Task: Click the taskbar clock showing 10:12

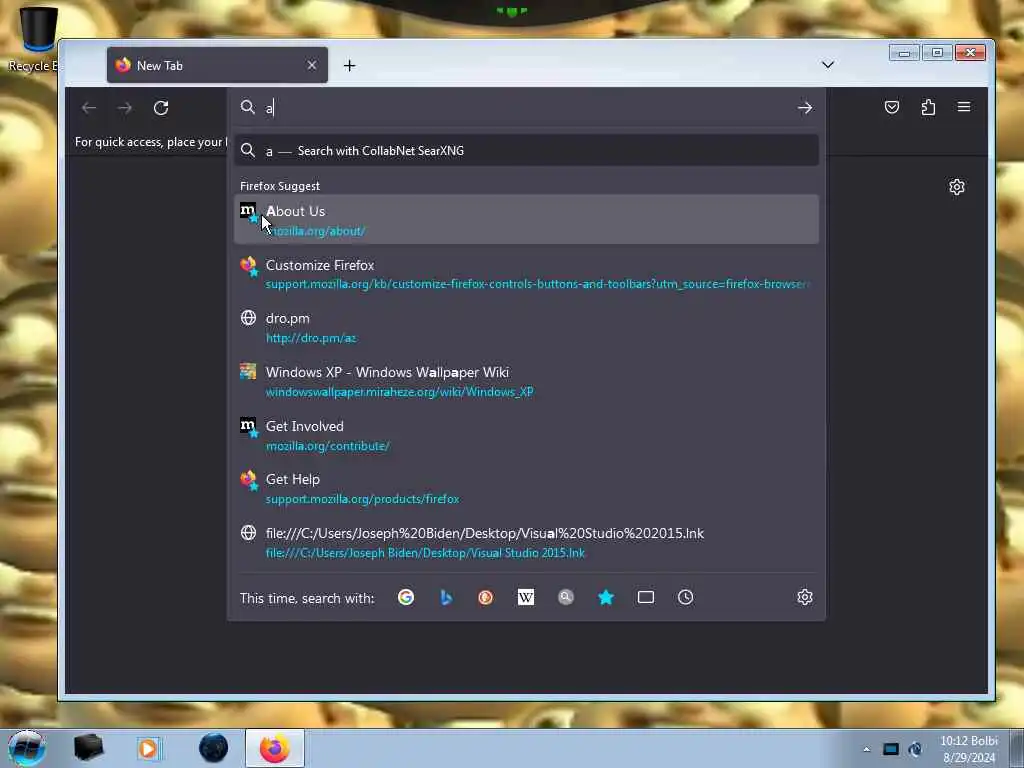Action: click(969, 749)
